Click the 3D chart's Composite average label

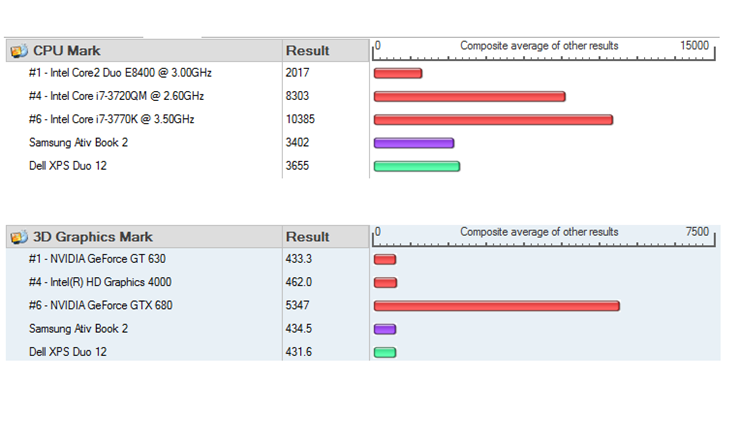tap(539, 232)
